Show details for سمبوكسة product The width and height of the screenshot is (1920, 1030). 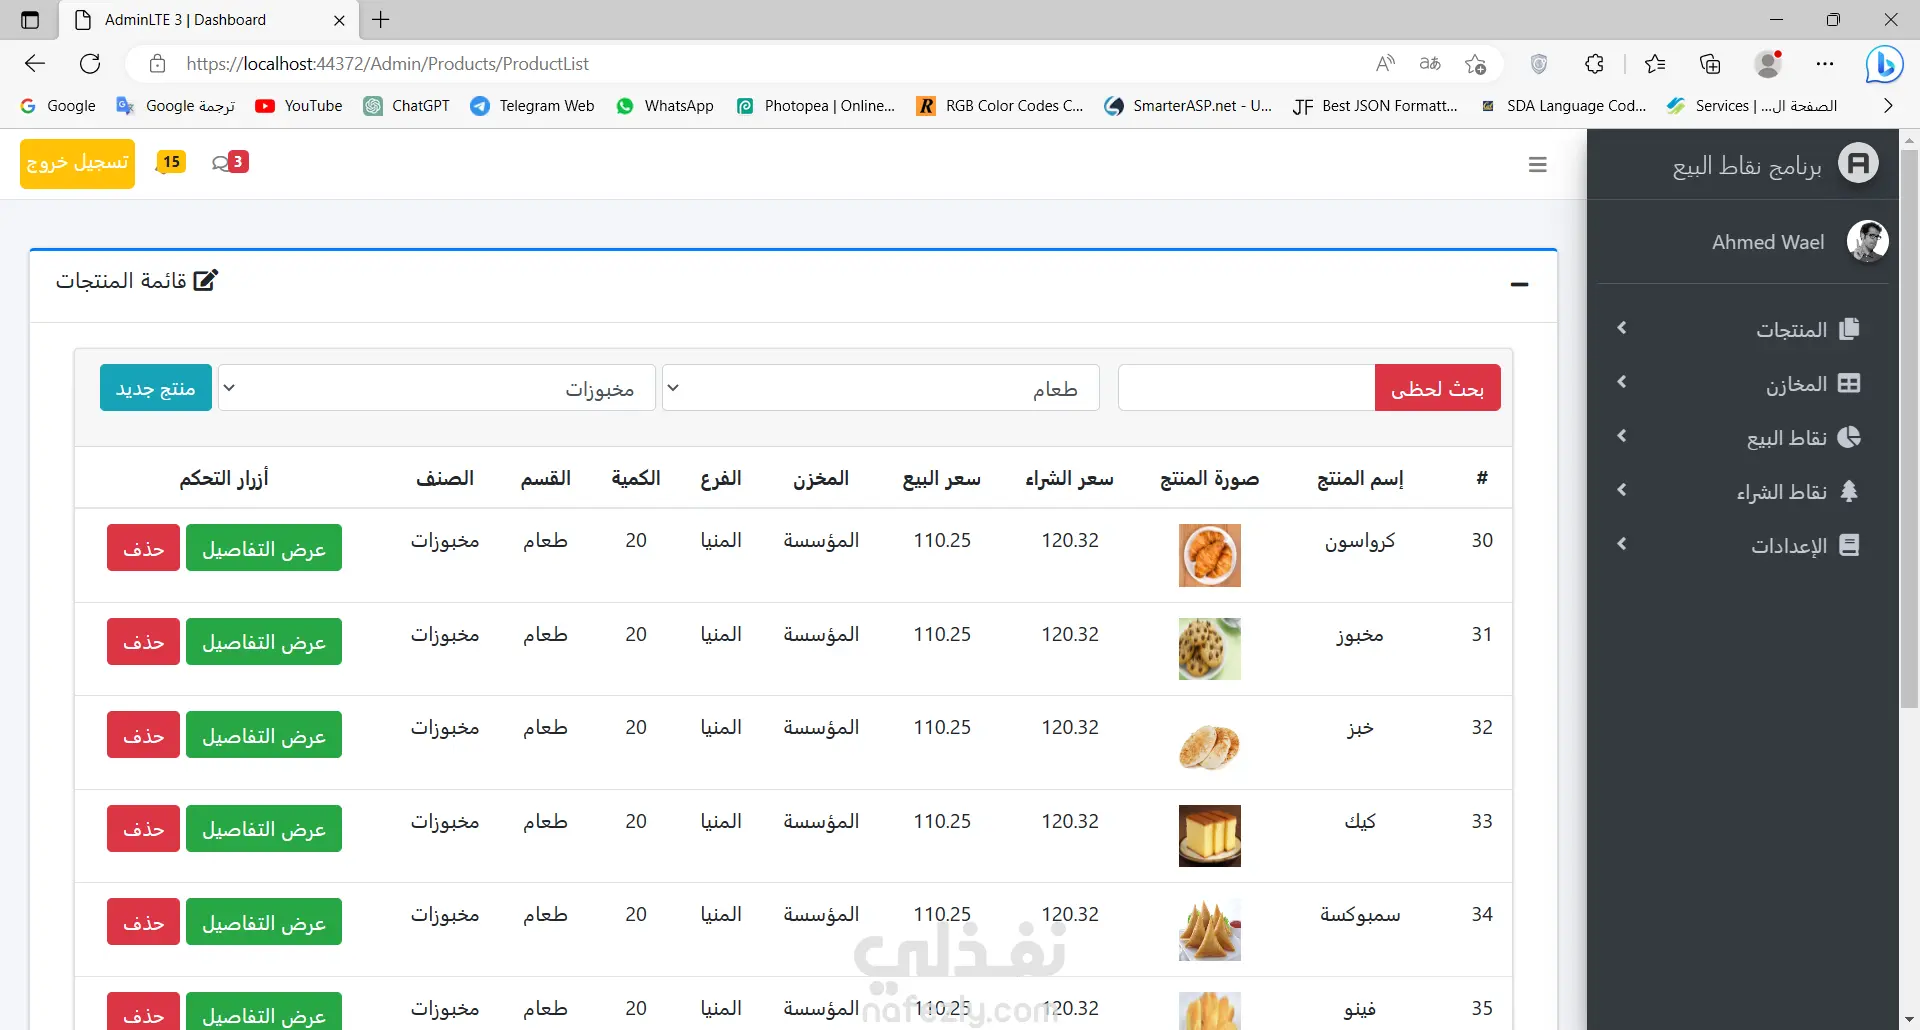264,922
